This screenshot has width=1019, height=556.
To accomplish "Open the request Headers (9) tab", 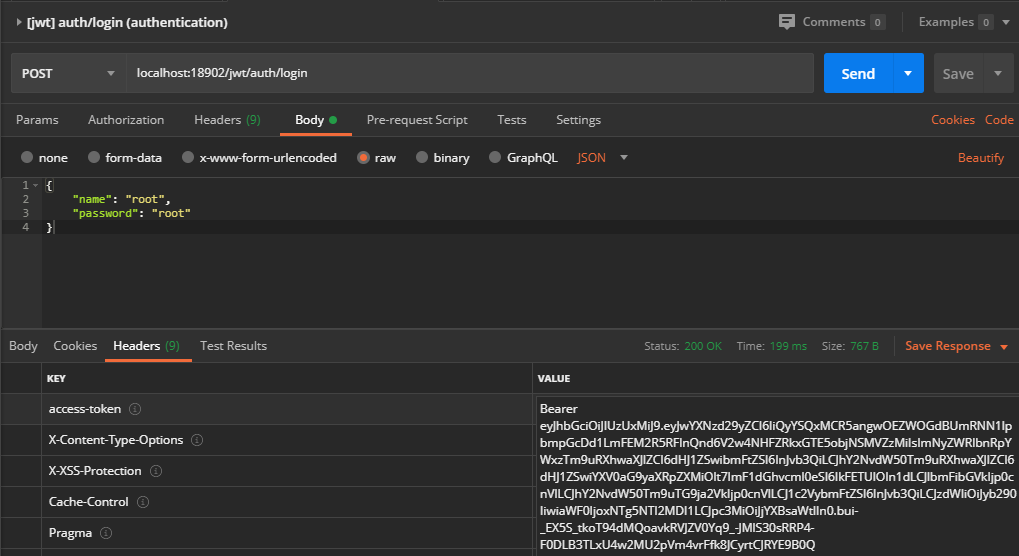I will [x=227, y=120].
